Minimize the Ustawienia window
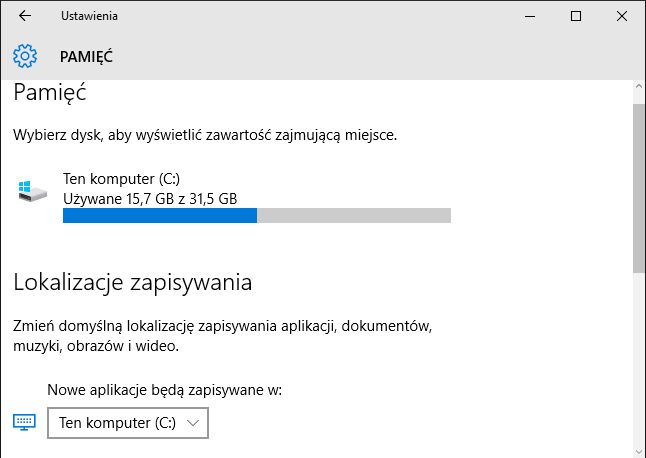The image size is (646, 458). [x=530, y=16]
